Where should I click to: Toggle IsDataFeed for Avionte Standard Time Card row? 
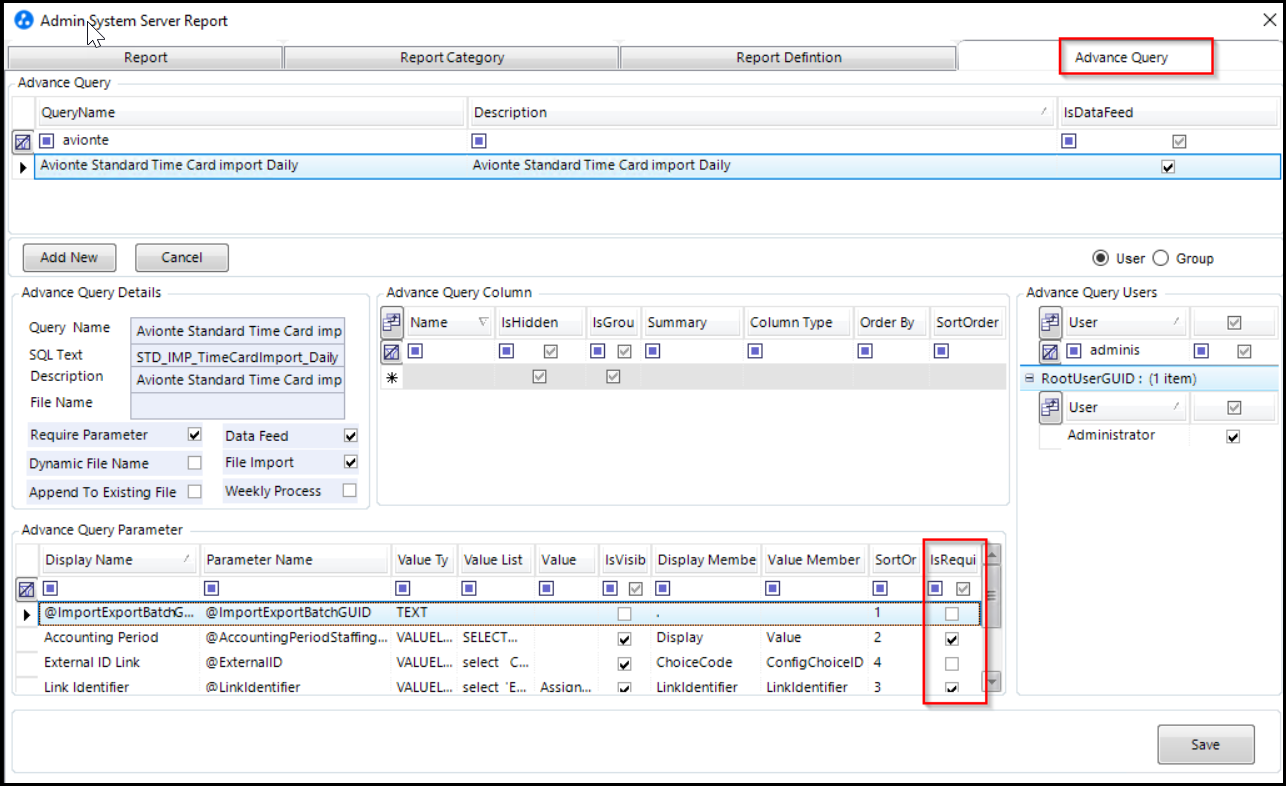tap(1168, 167)
